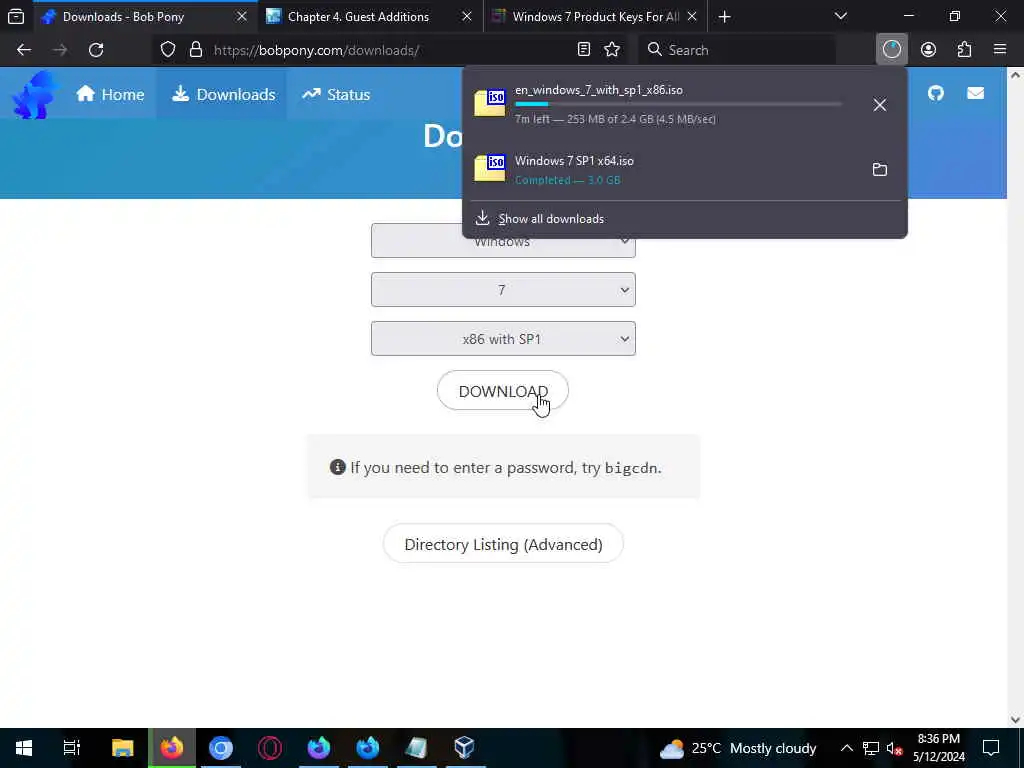Click Show all downloads
This screenshot has height=768, width=1024.
pos(551,219)
